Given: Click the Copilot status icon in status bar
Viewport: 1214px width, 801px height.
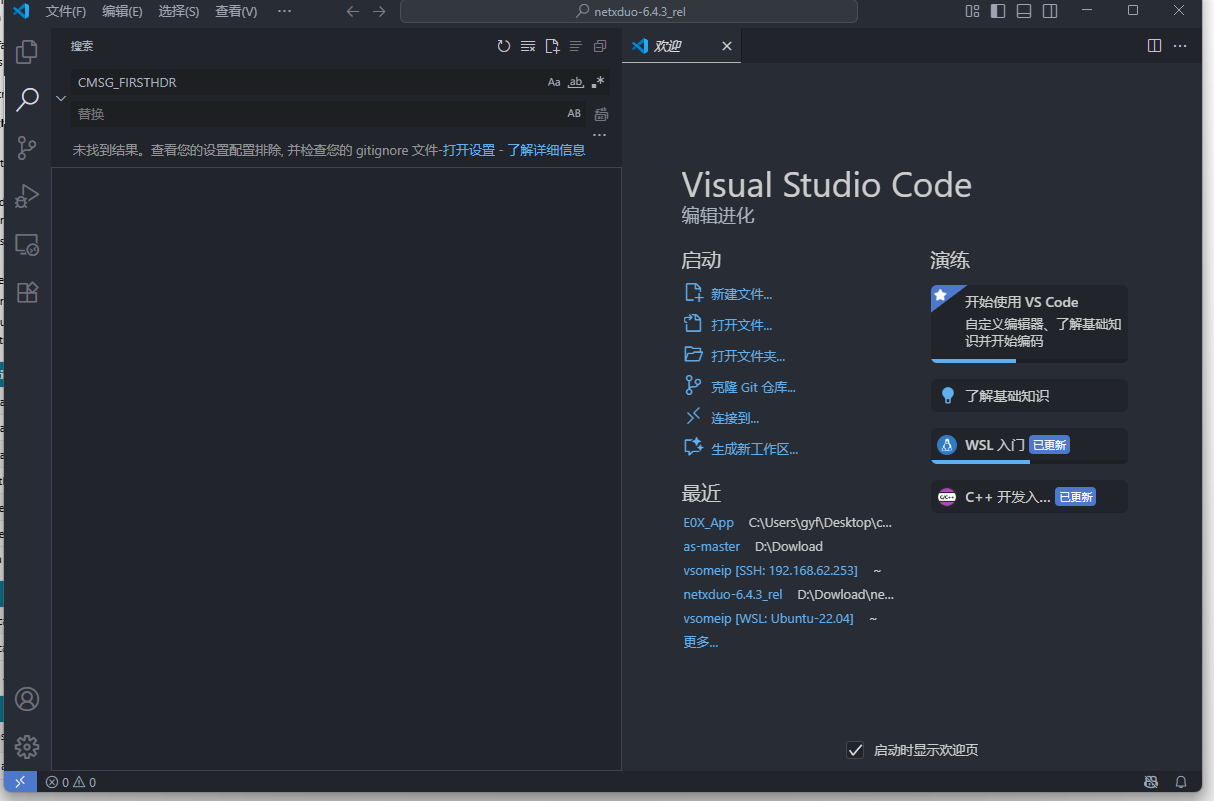Looking at the screenshot, I should pyautogui.click(x=1151, y=782).
